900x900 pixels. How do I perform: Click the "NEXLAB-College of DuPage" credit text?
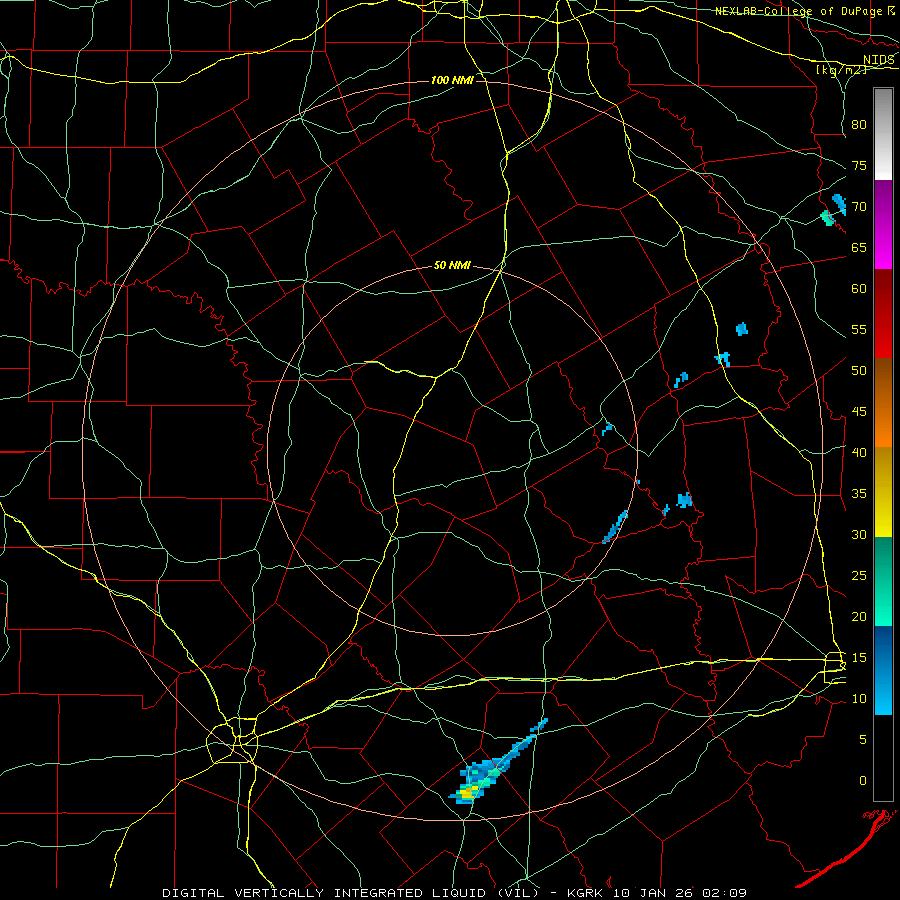pos(798,11)
